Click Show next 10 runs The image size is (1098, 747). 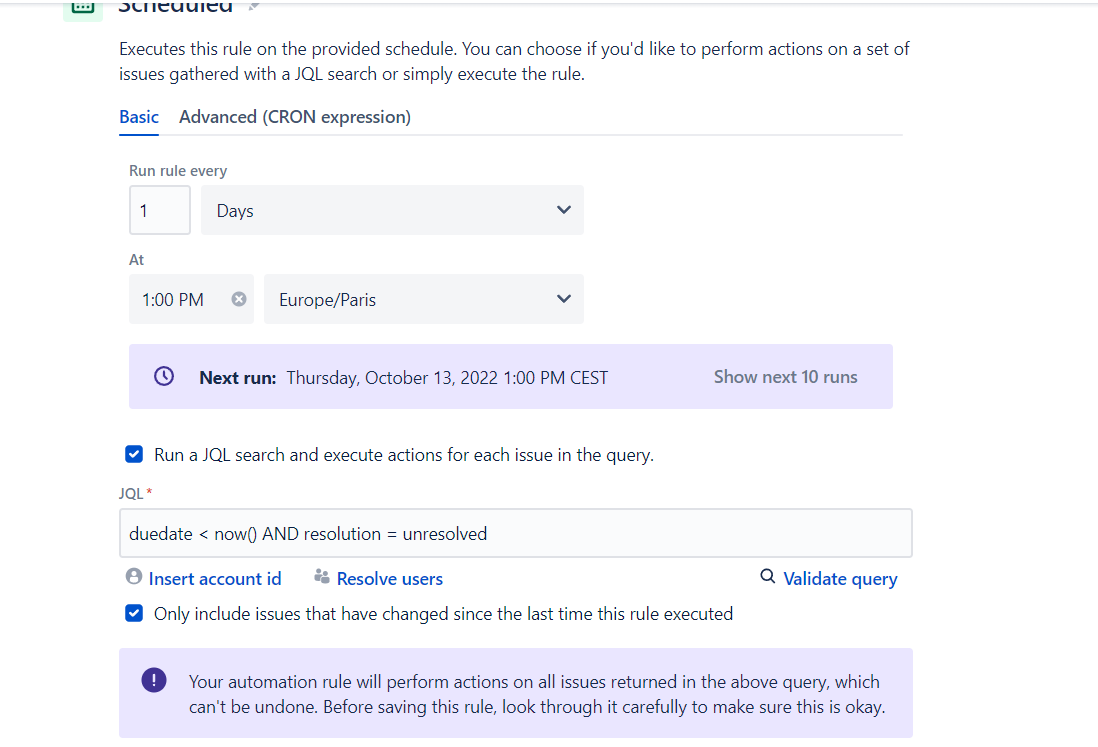coord(785,377)
